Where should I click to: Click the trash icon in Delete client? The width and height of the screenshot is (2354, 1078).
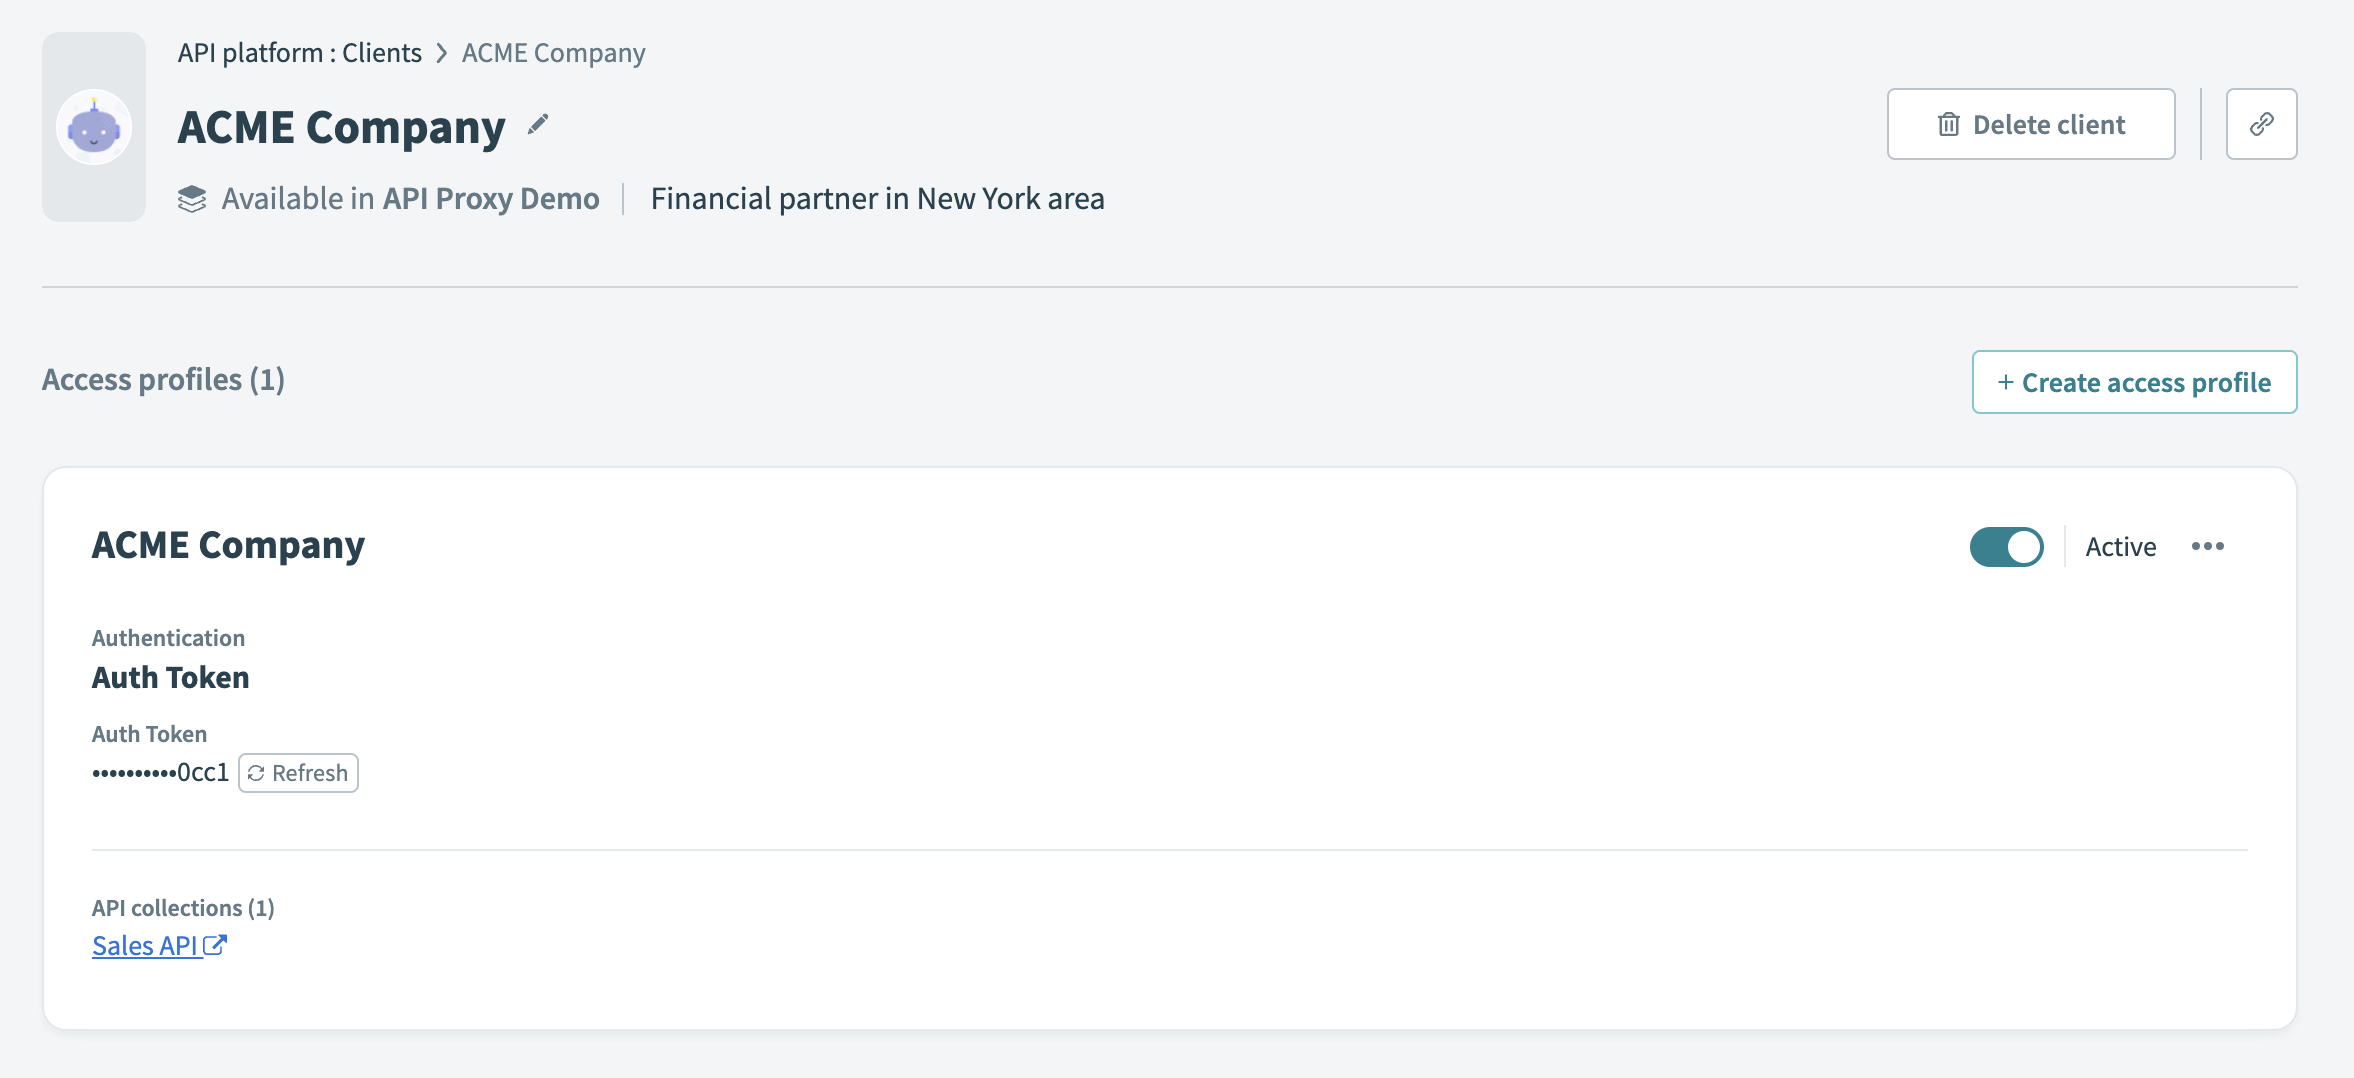tap(1948, 125)
